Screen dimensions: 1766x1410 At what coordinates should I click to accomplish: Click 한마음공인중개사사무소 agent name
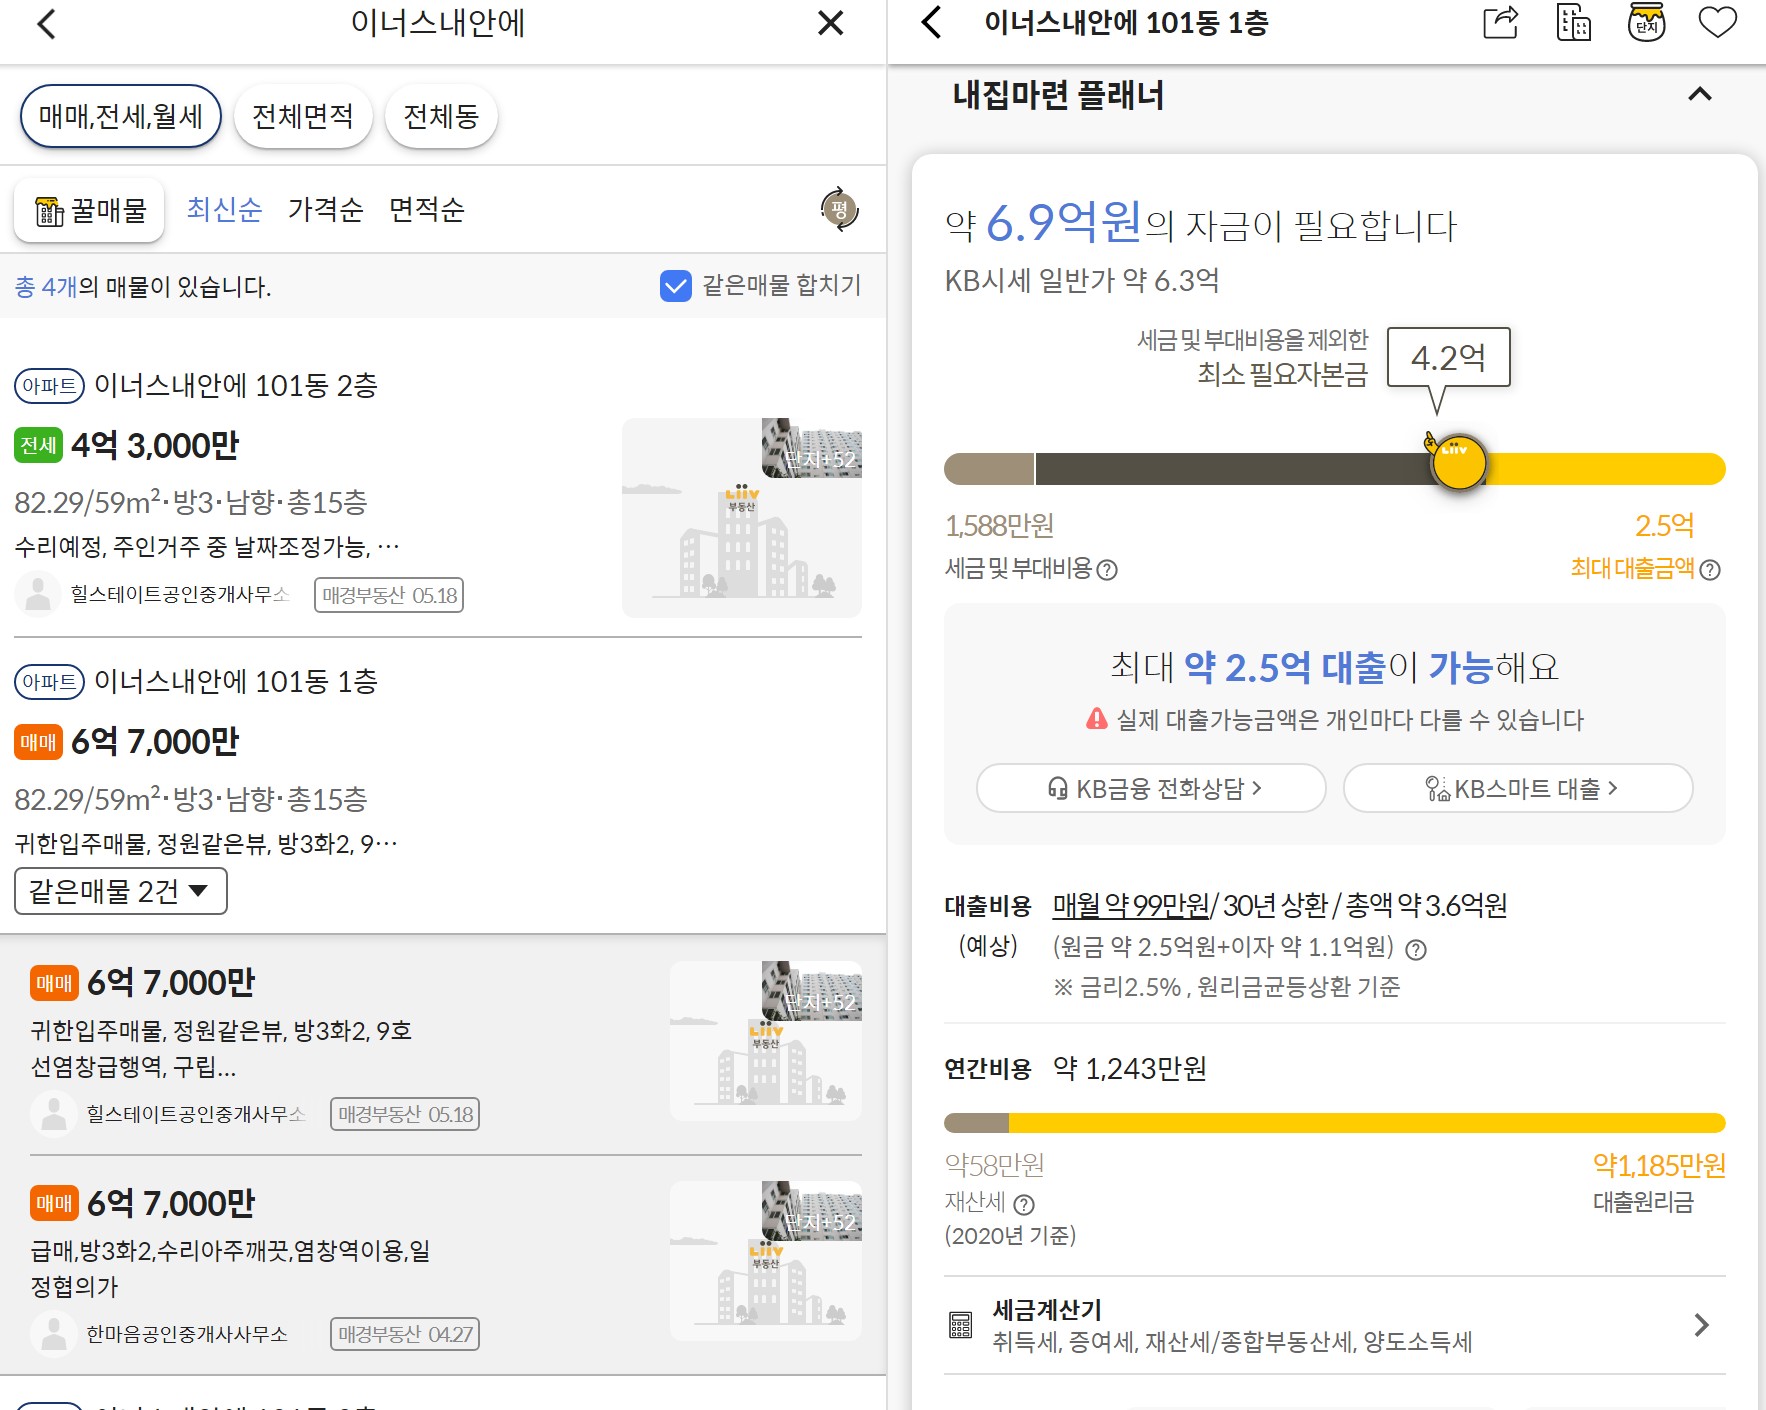[187, 1333]
